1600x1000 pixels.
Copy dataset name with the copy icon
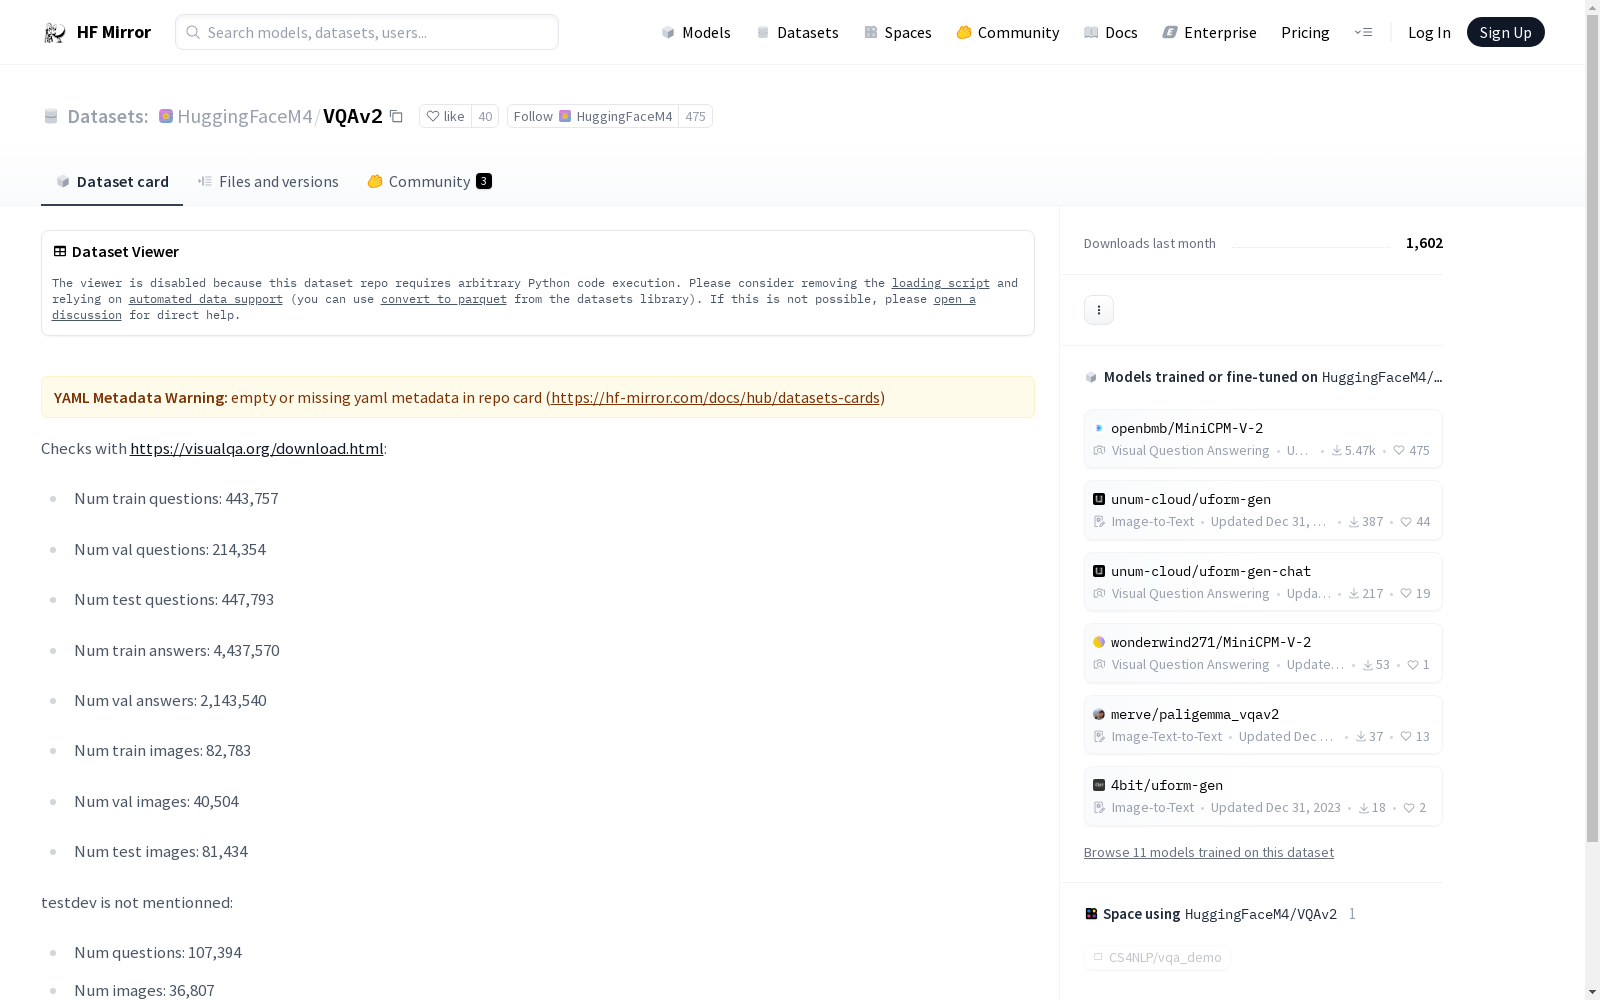click(x=396, y=117)
